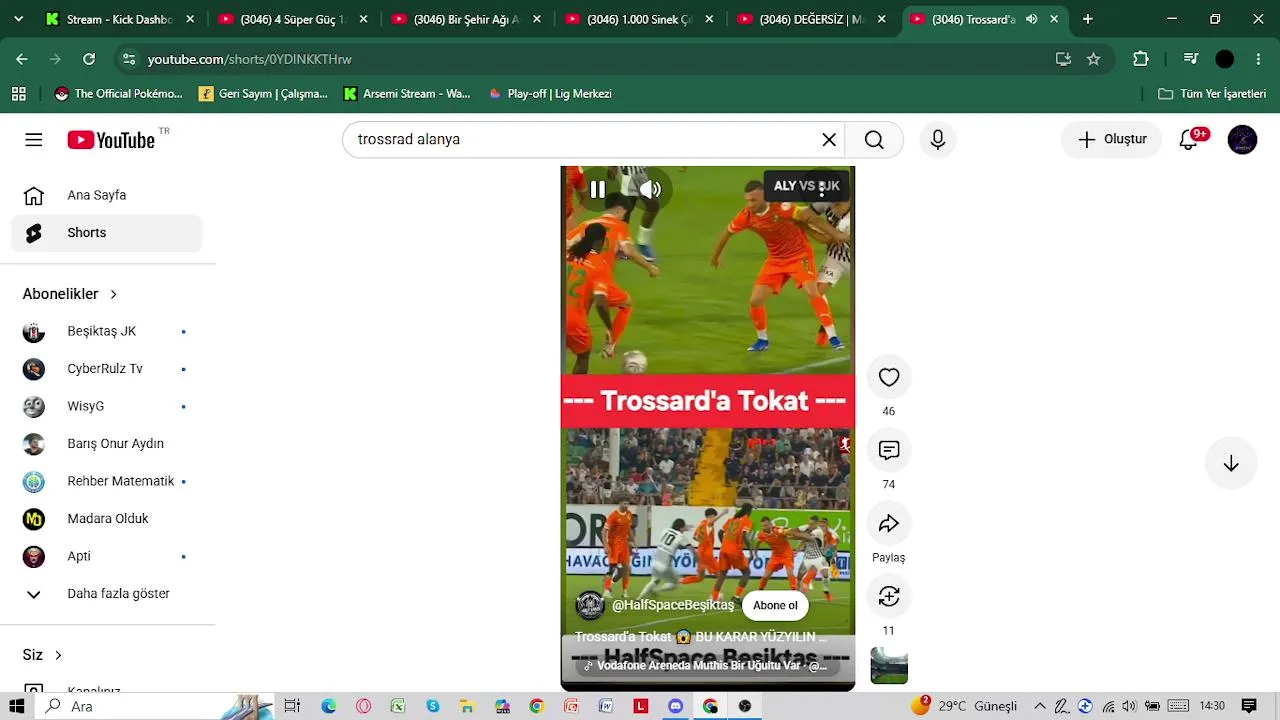Open File Explorer from the taskbar
Viewport: 1280px width, 720px height.
467,706
